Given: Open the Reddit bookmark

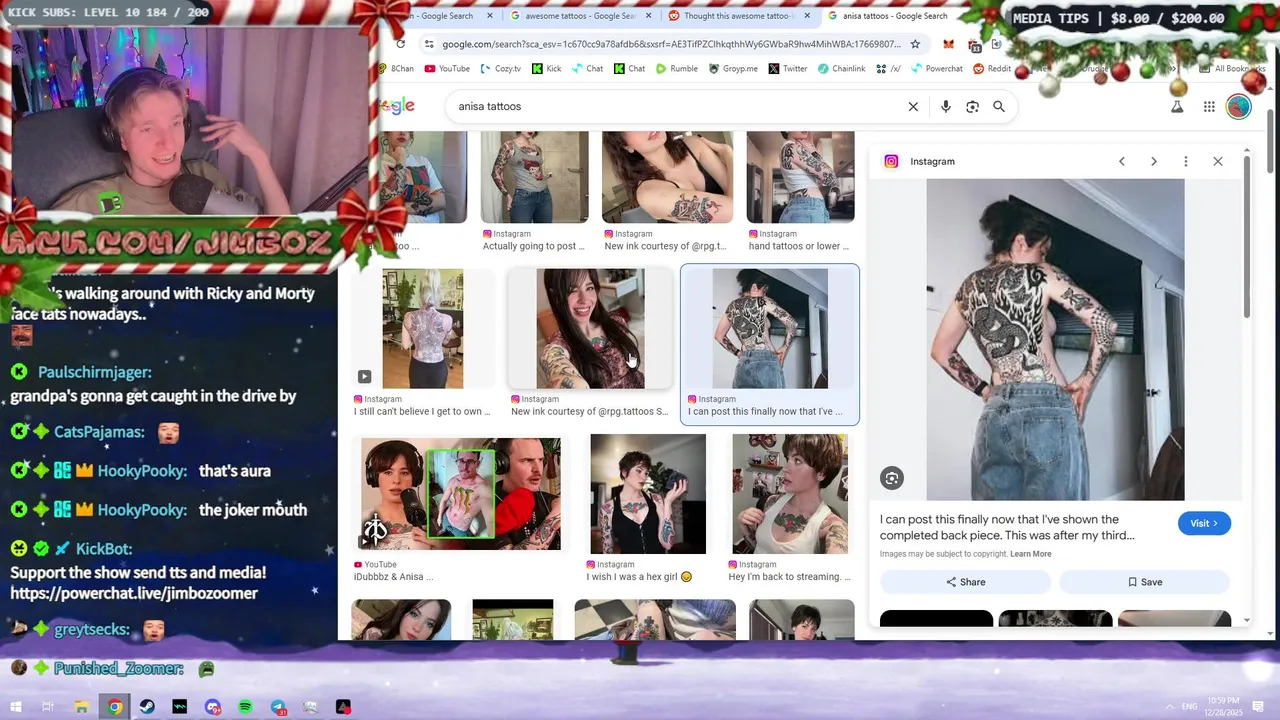Looking at the screenshot, I should 992,69.
